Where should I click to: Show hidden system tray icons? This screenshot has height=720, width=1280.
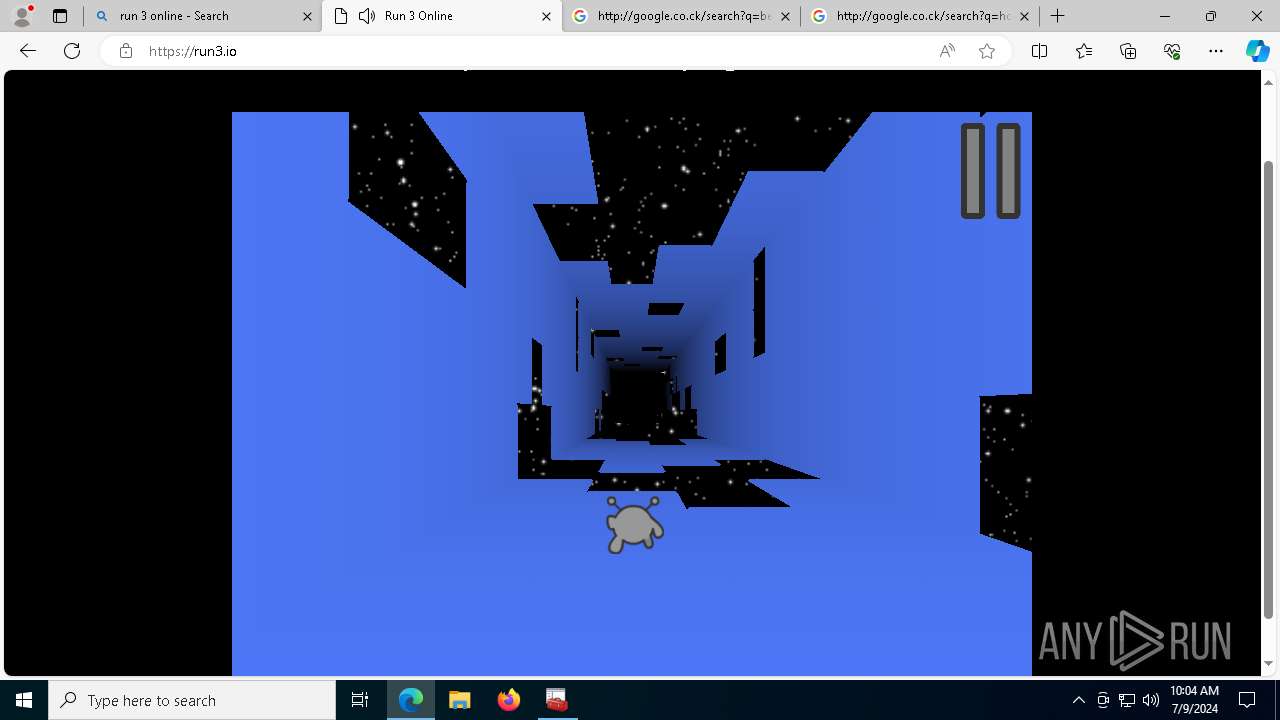(1078, 700)
